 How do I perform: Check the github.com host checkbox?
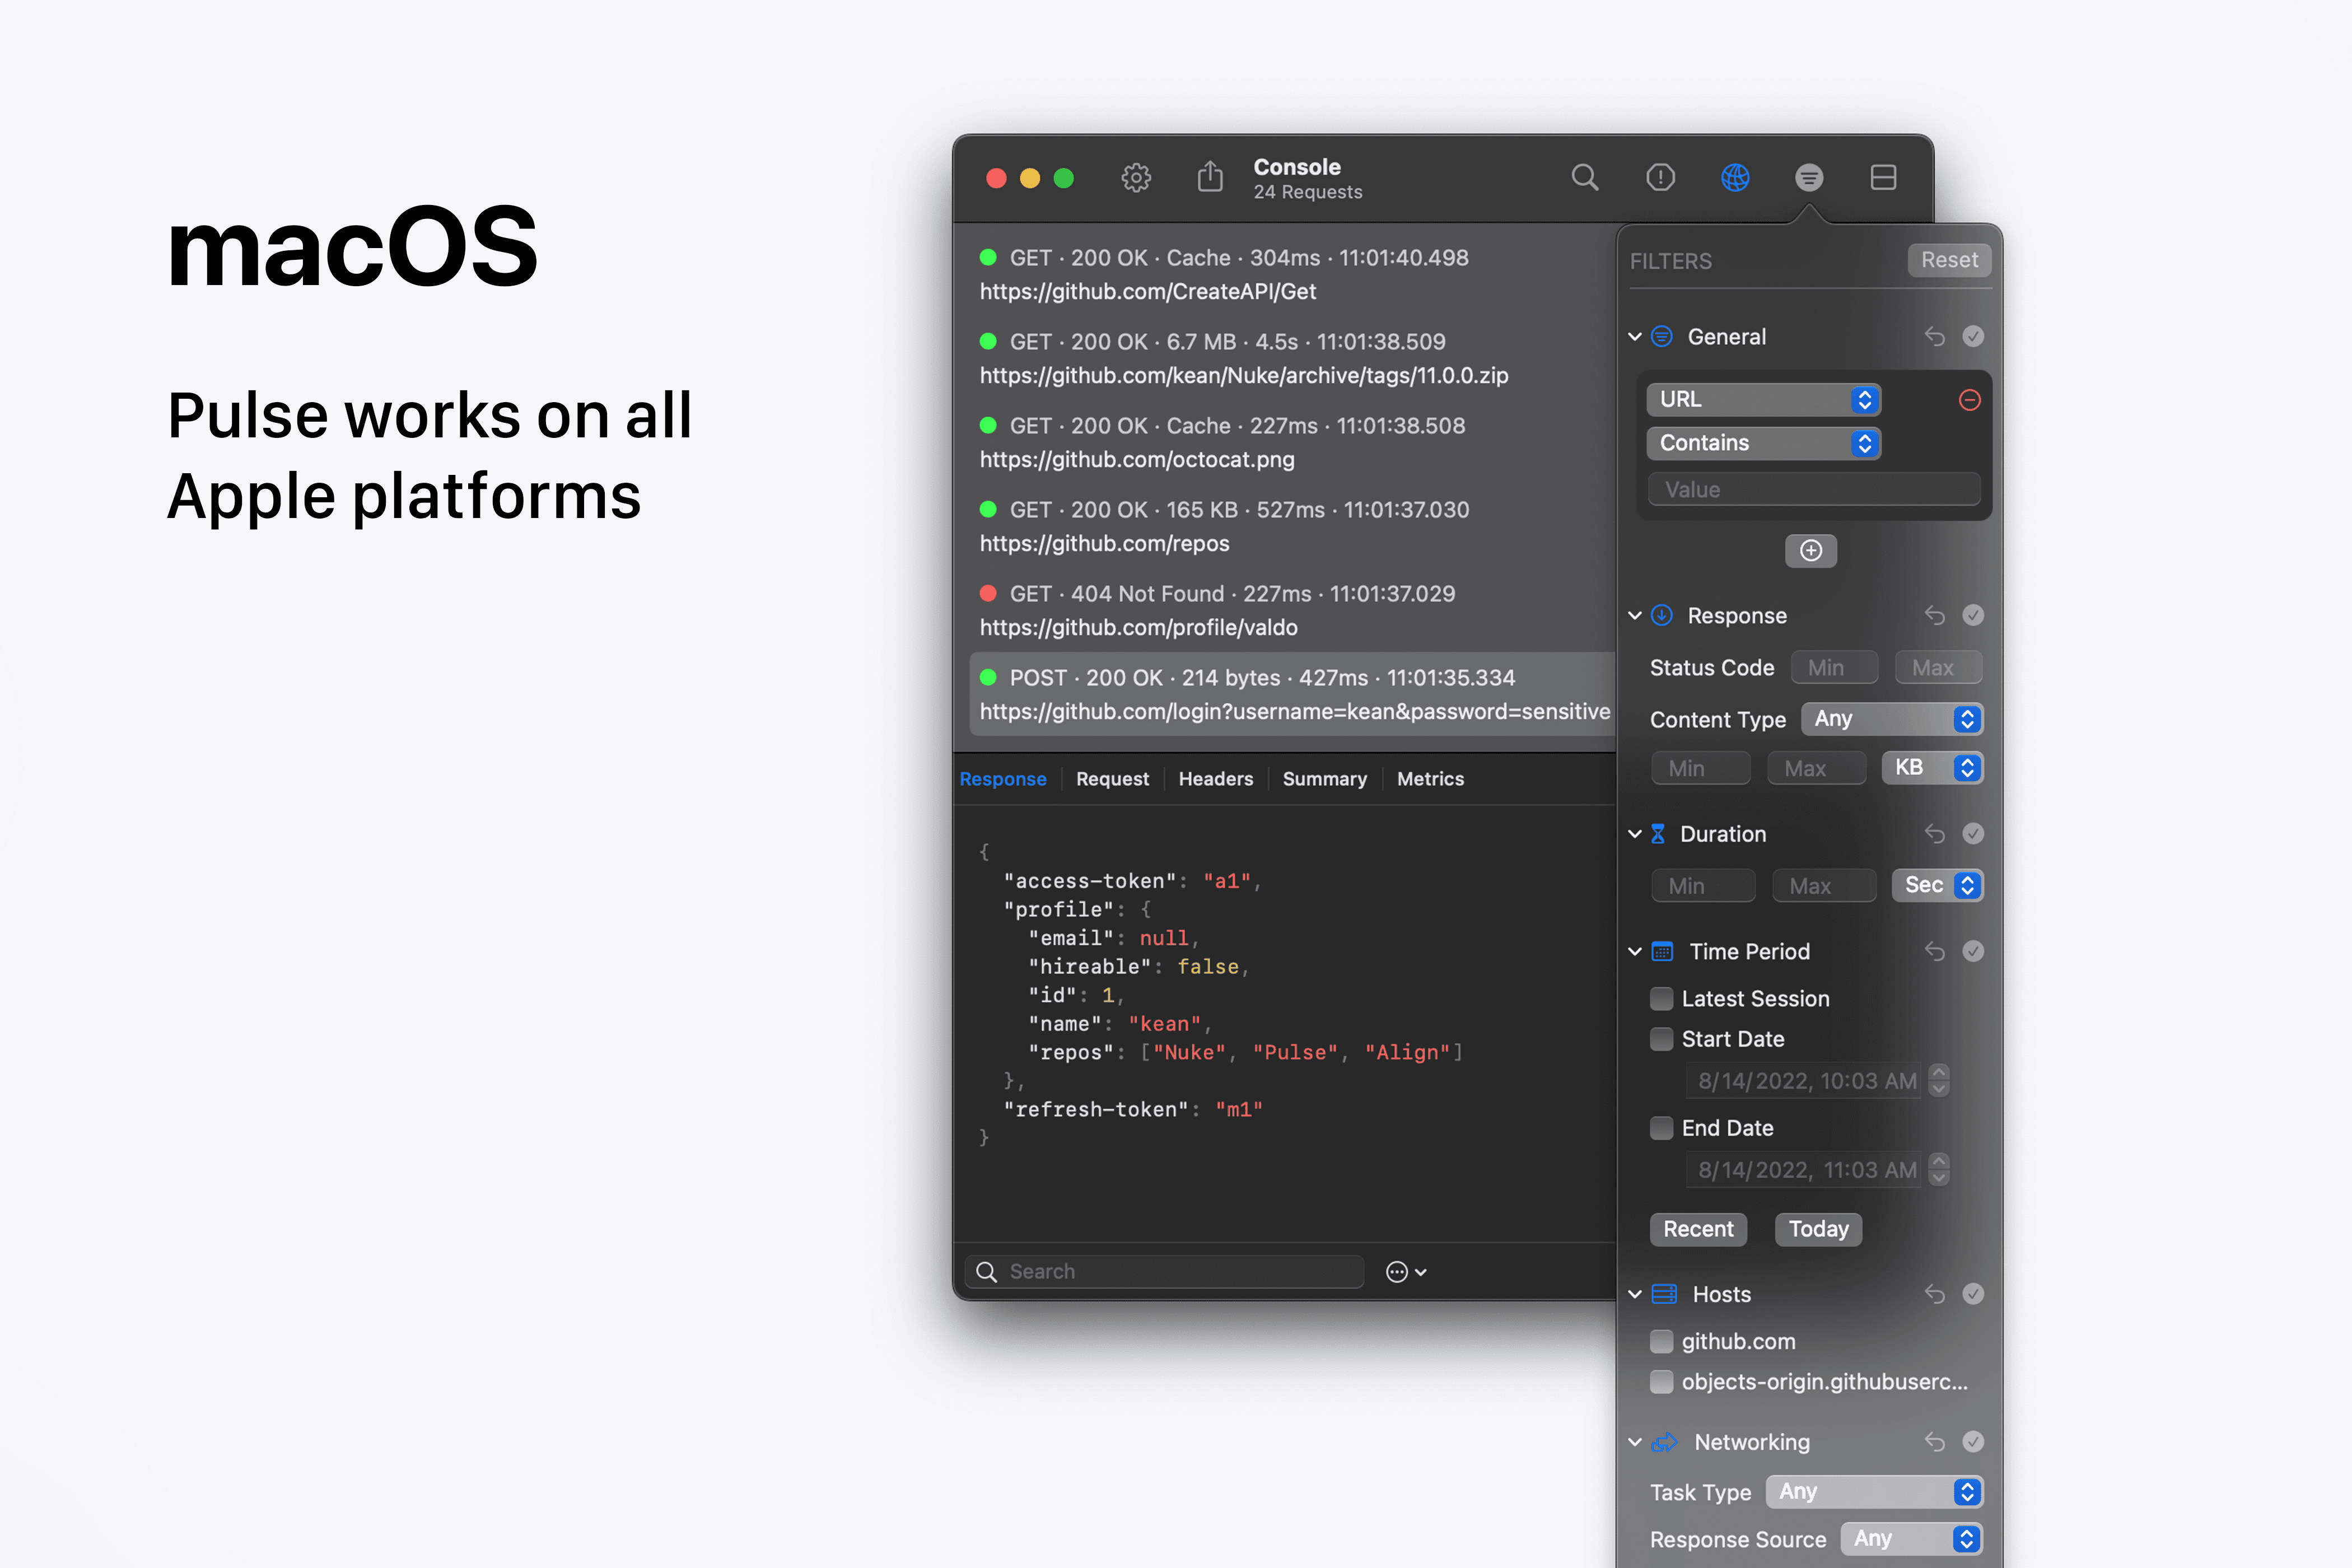coord(1662,1341)
